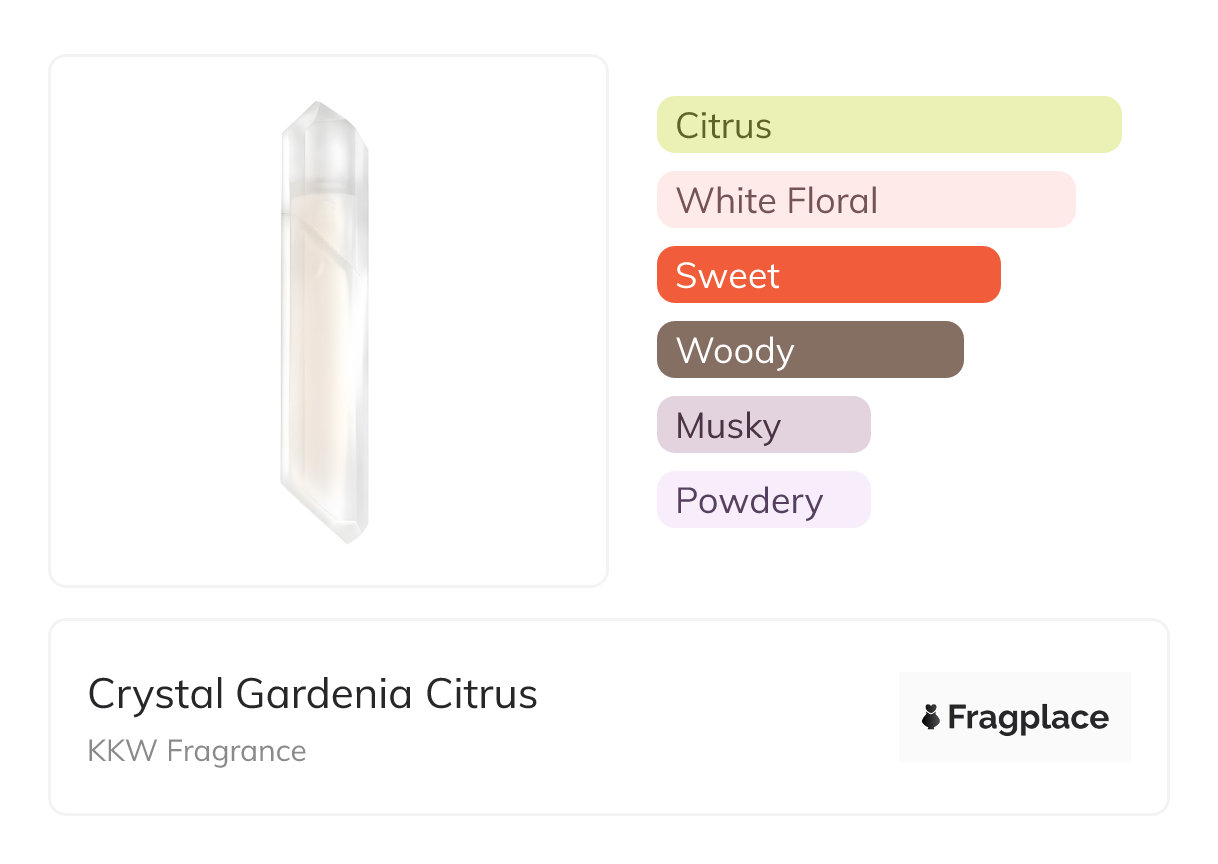This screenshot has width=1218, height=864.
Task: Click the word "Fragrance" under the title
Action: click(x=237, y=751)
